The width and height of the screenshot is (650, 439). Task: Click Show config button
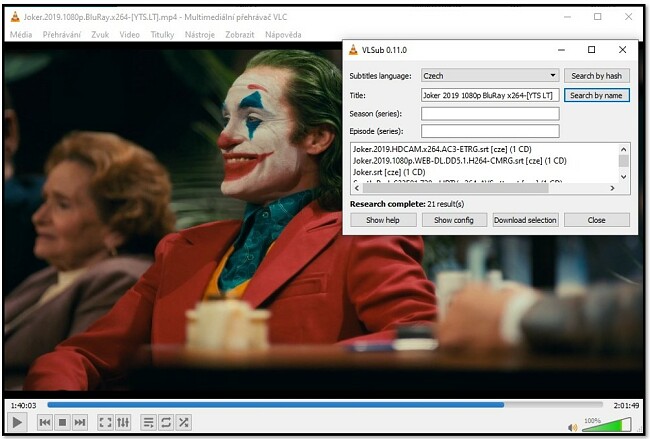click(454, 220)
